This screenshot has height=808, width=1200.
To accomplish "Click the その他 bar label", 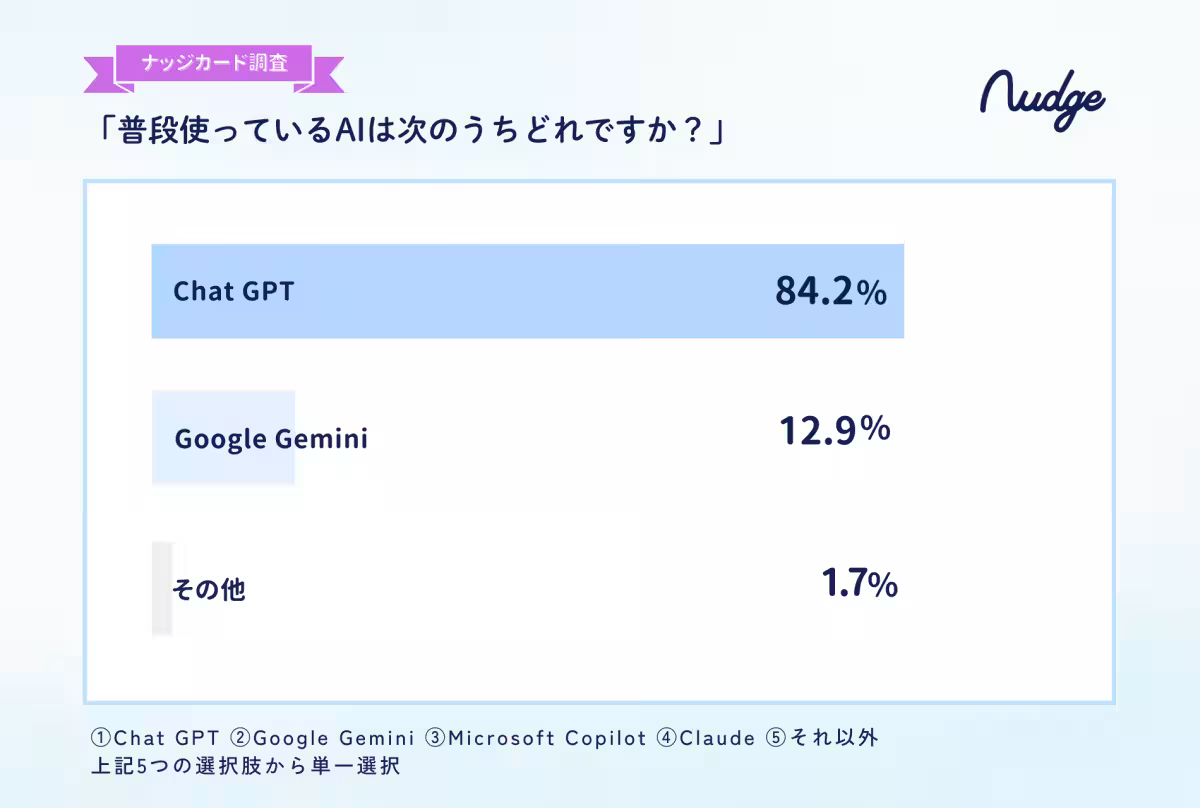I will click(208, 589).
